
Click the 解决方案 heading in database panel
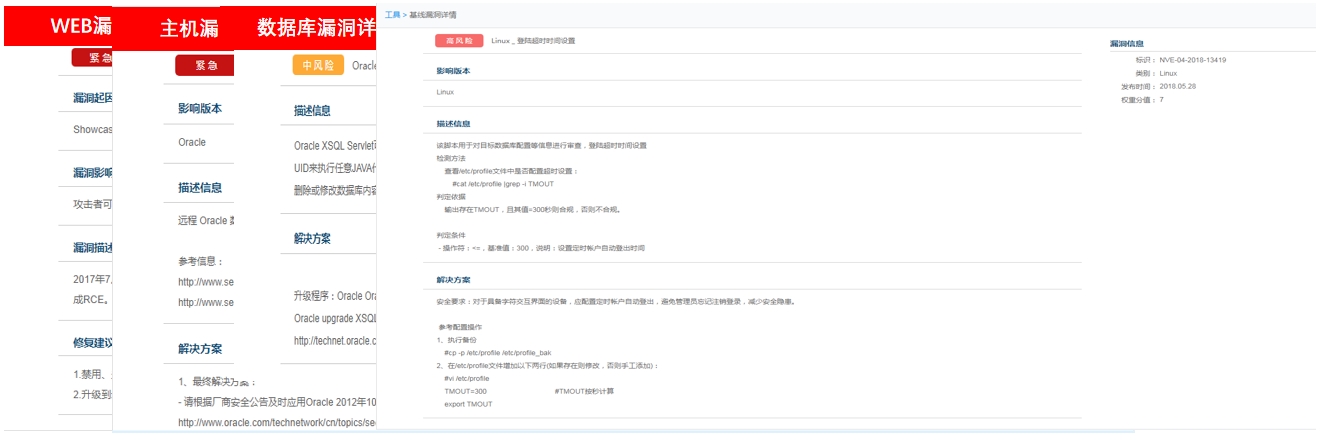point(312,239)
